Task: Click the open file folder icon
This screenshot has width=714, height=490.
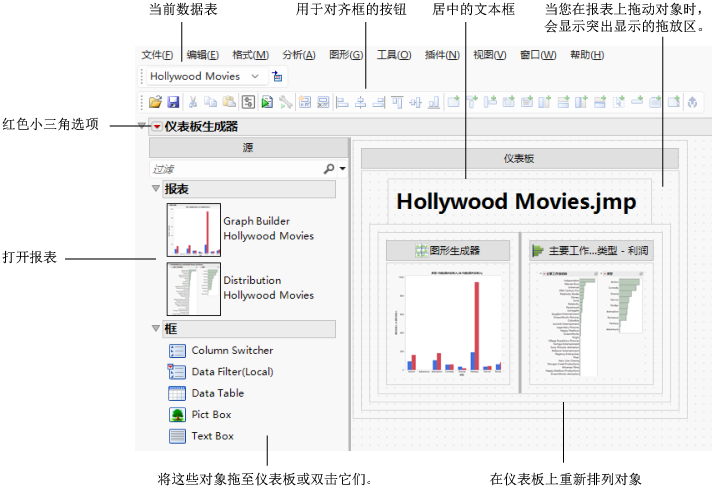Action: (x=155, y=102)
